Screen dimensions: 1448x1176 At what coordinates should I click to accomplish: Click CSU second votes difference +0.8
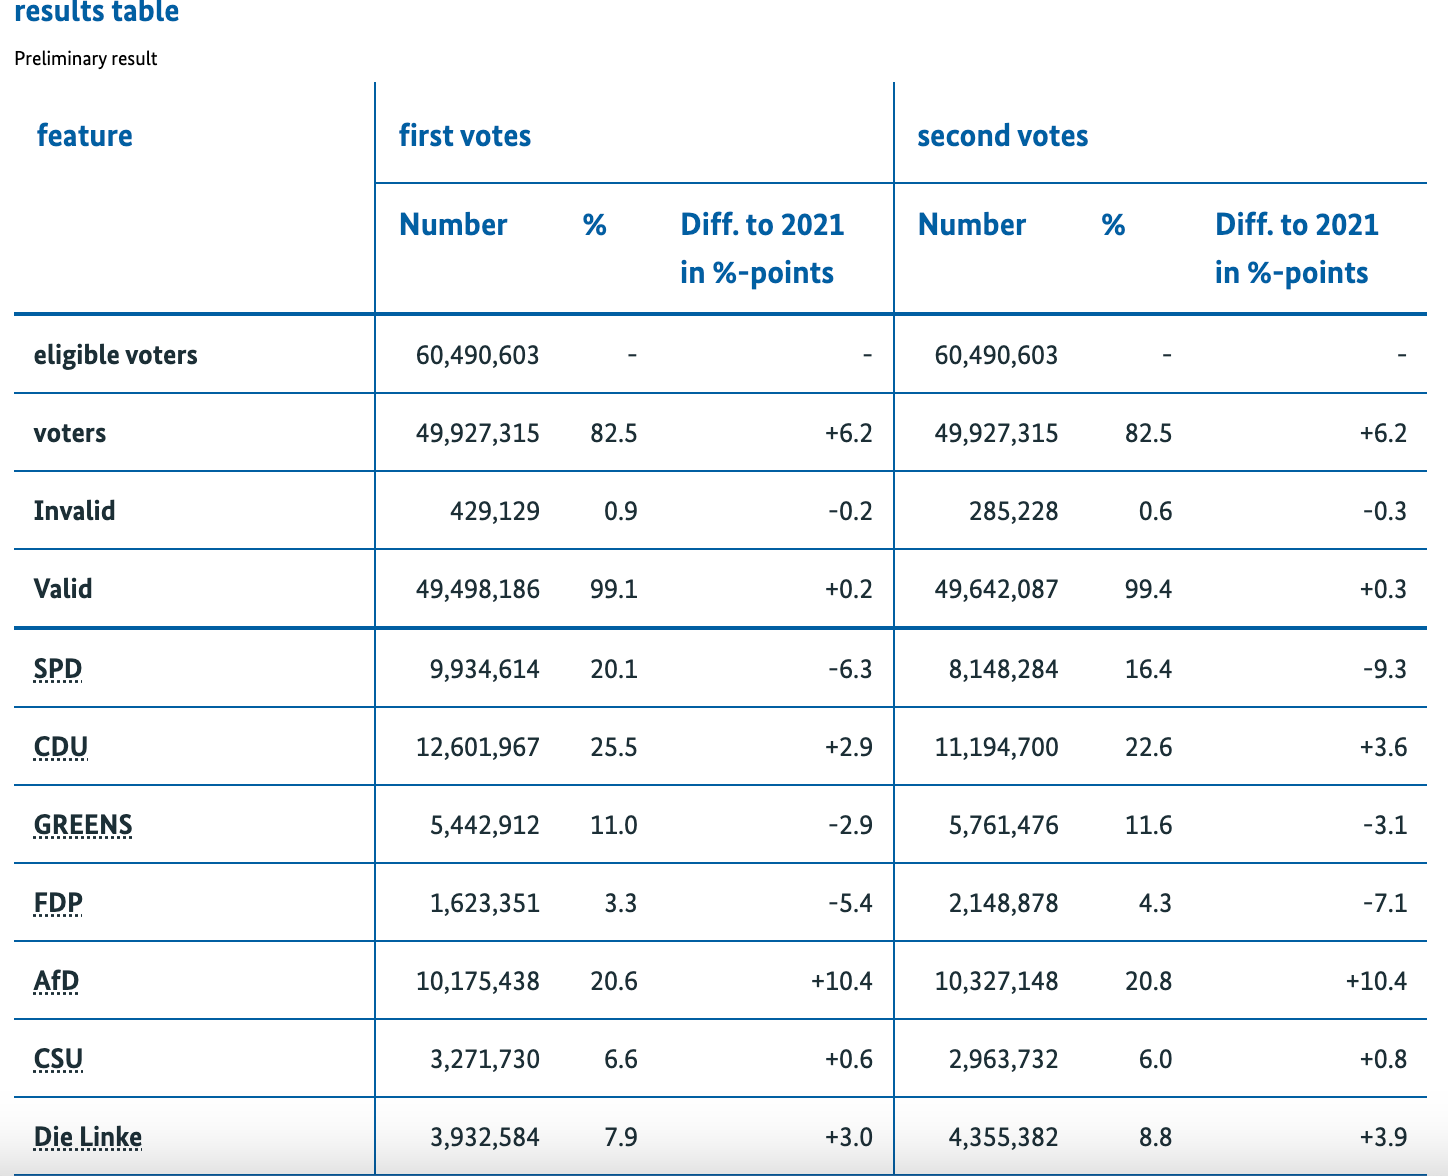(x=1384, y=1059)
